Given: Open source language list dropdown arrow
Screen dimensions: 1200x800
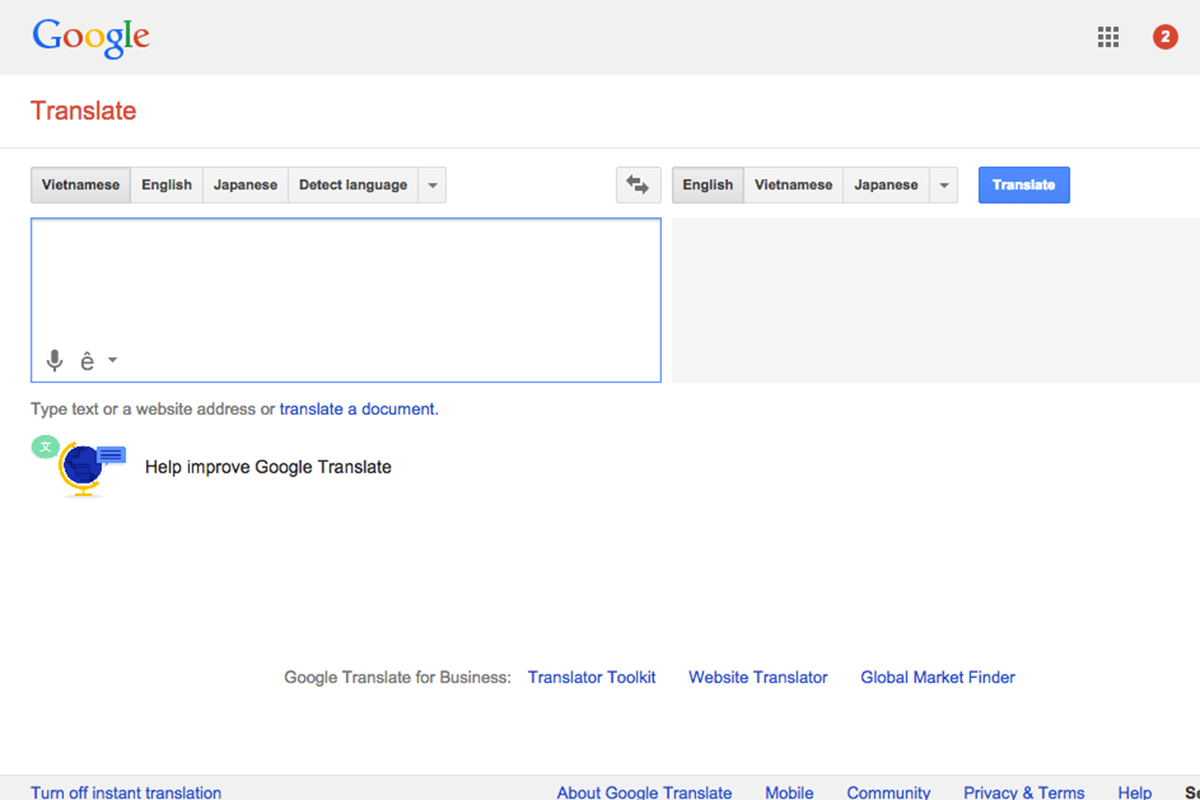Looking at the screenshot, I should 432,185.
